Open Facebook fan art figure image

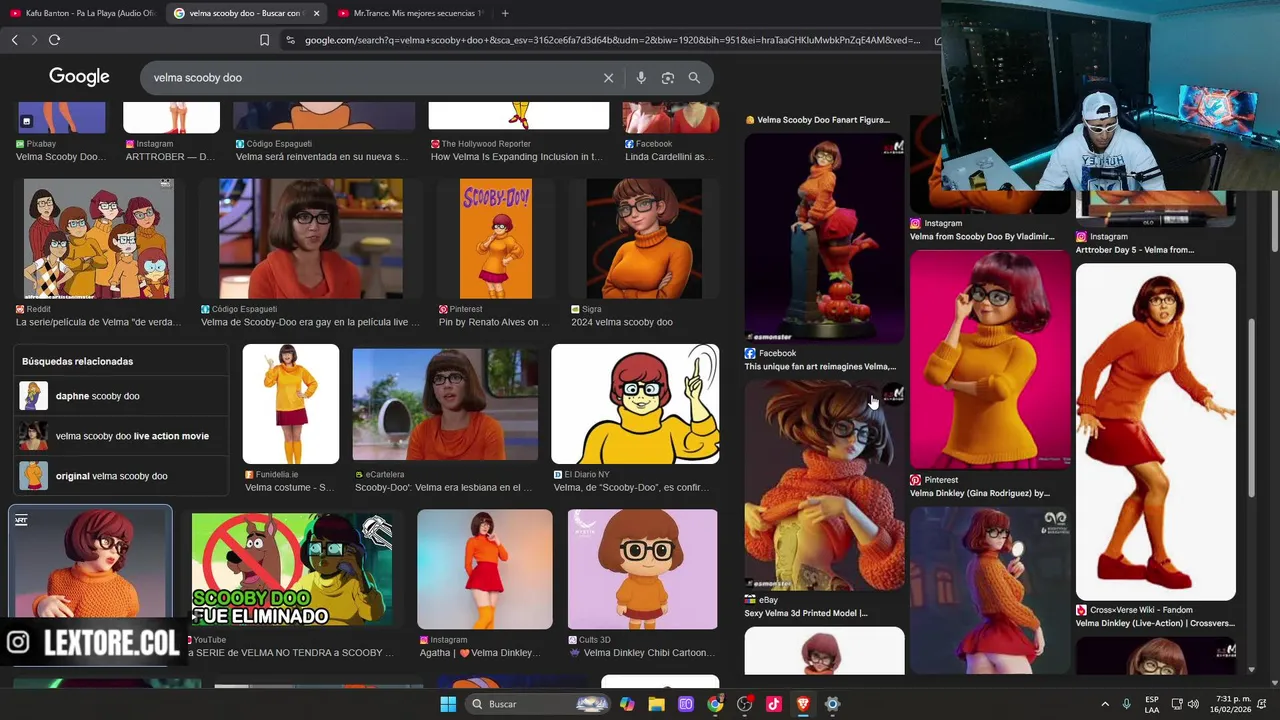point(824,238)
